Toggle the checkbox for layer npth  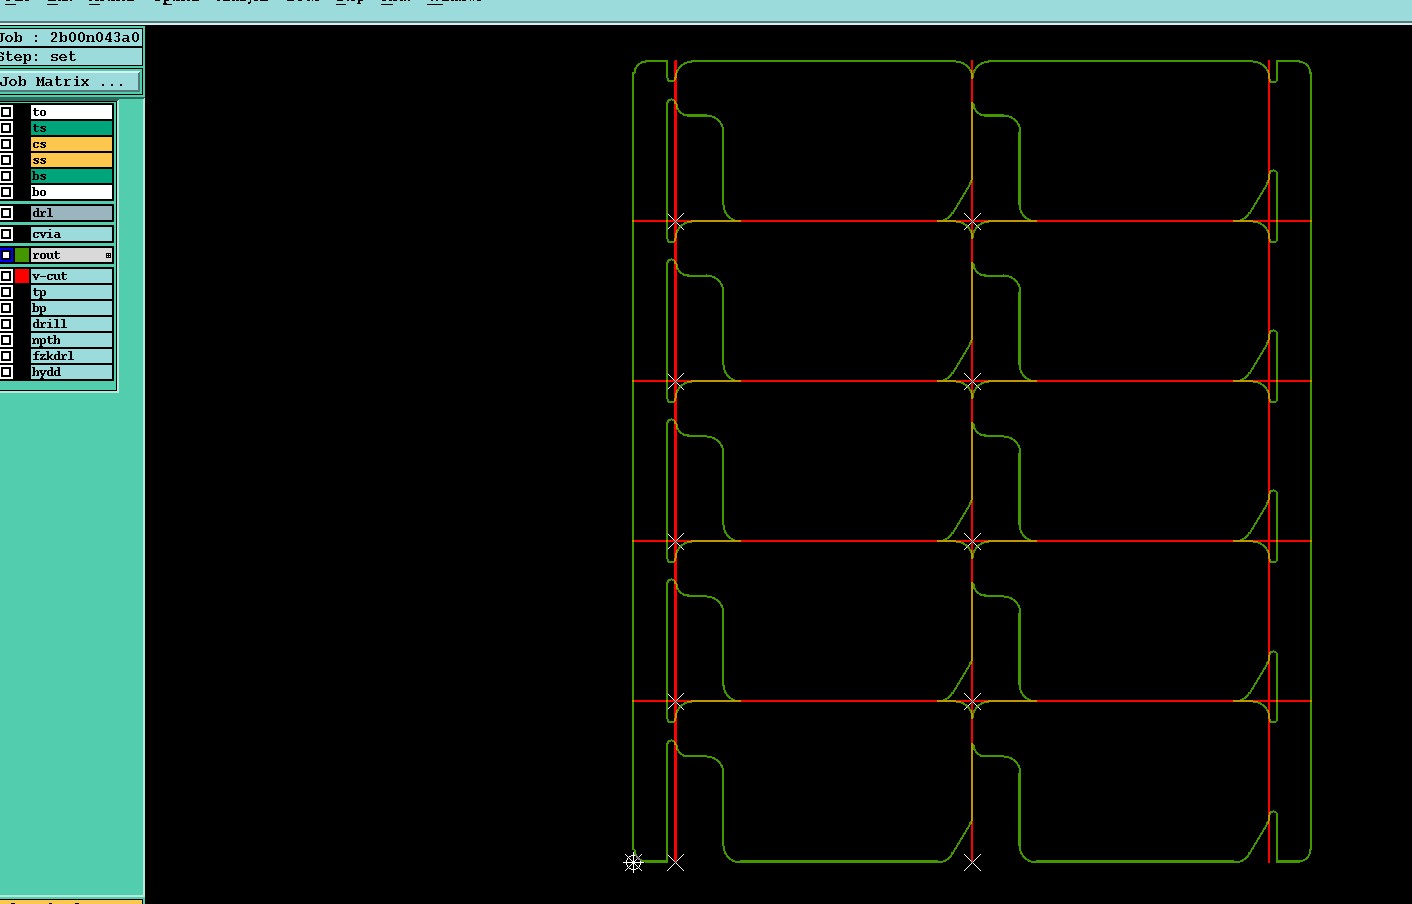[x=6, y=340]
